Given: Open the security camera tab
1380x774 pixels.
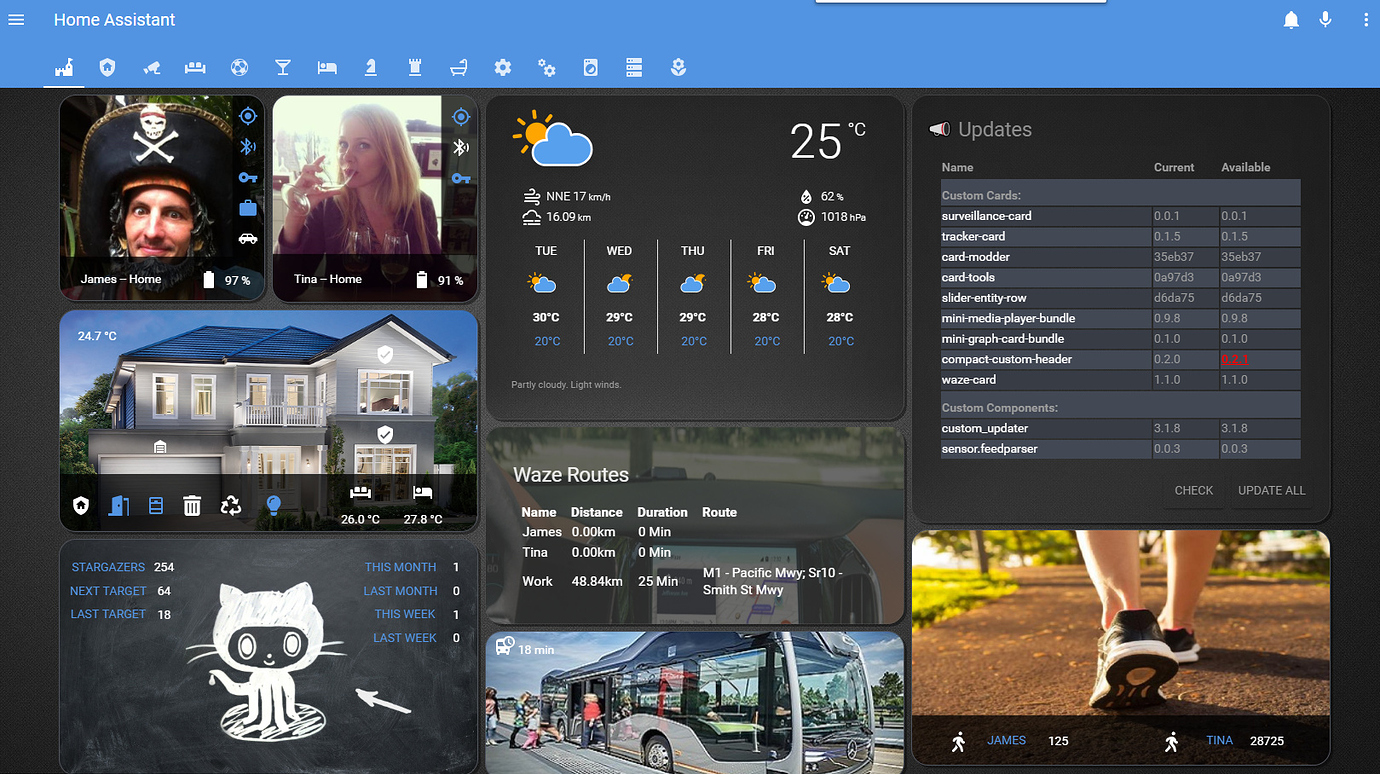Looking at the screenshot, I should tap(152, 67).
